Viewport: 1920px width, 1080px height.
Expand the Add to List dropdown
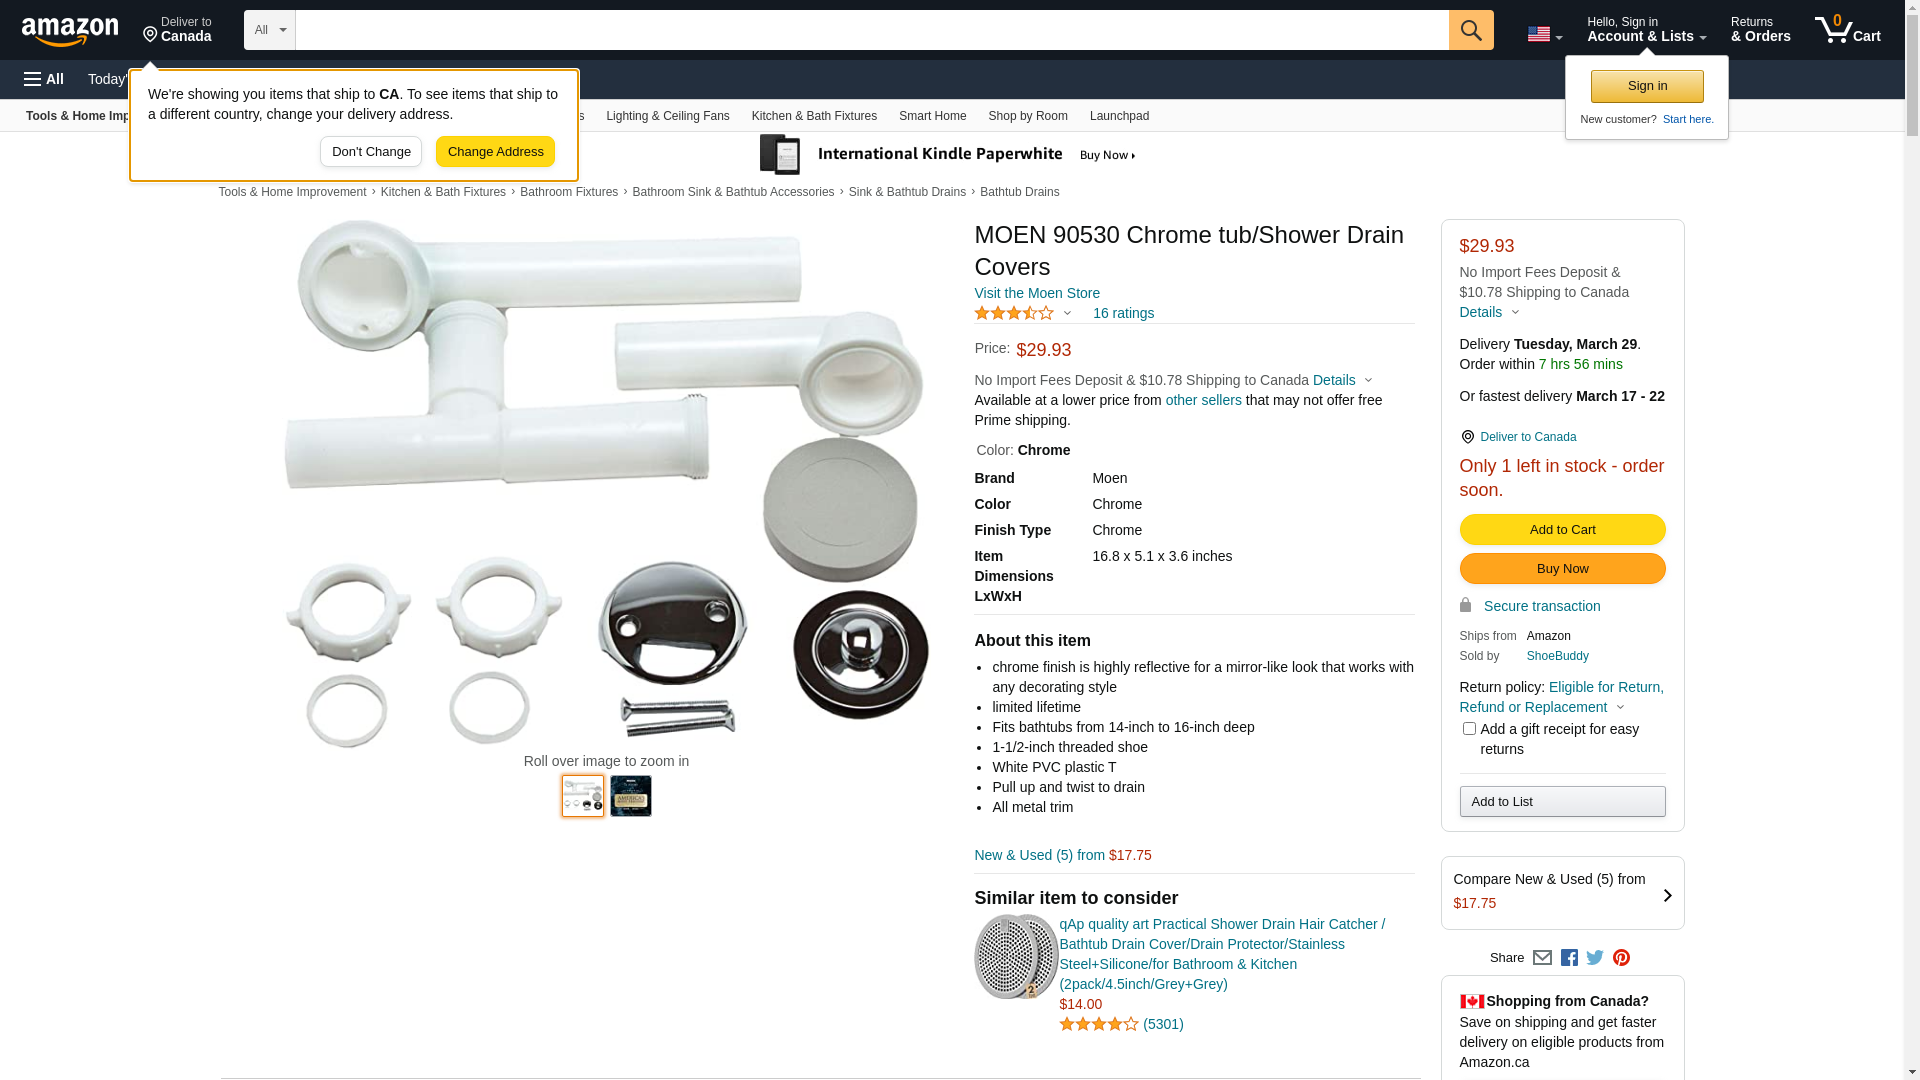[1562, 802]
